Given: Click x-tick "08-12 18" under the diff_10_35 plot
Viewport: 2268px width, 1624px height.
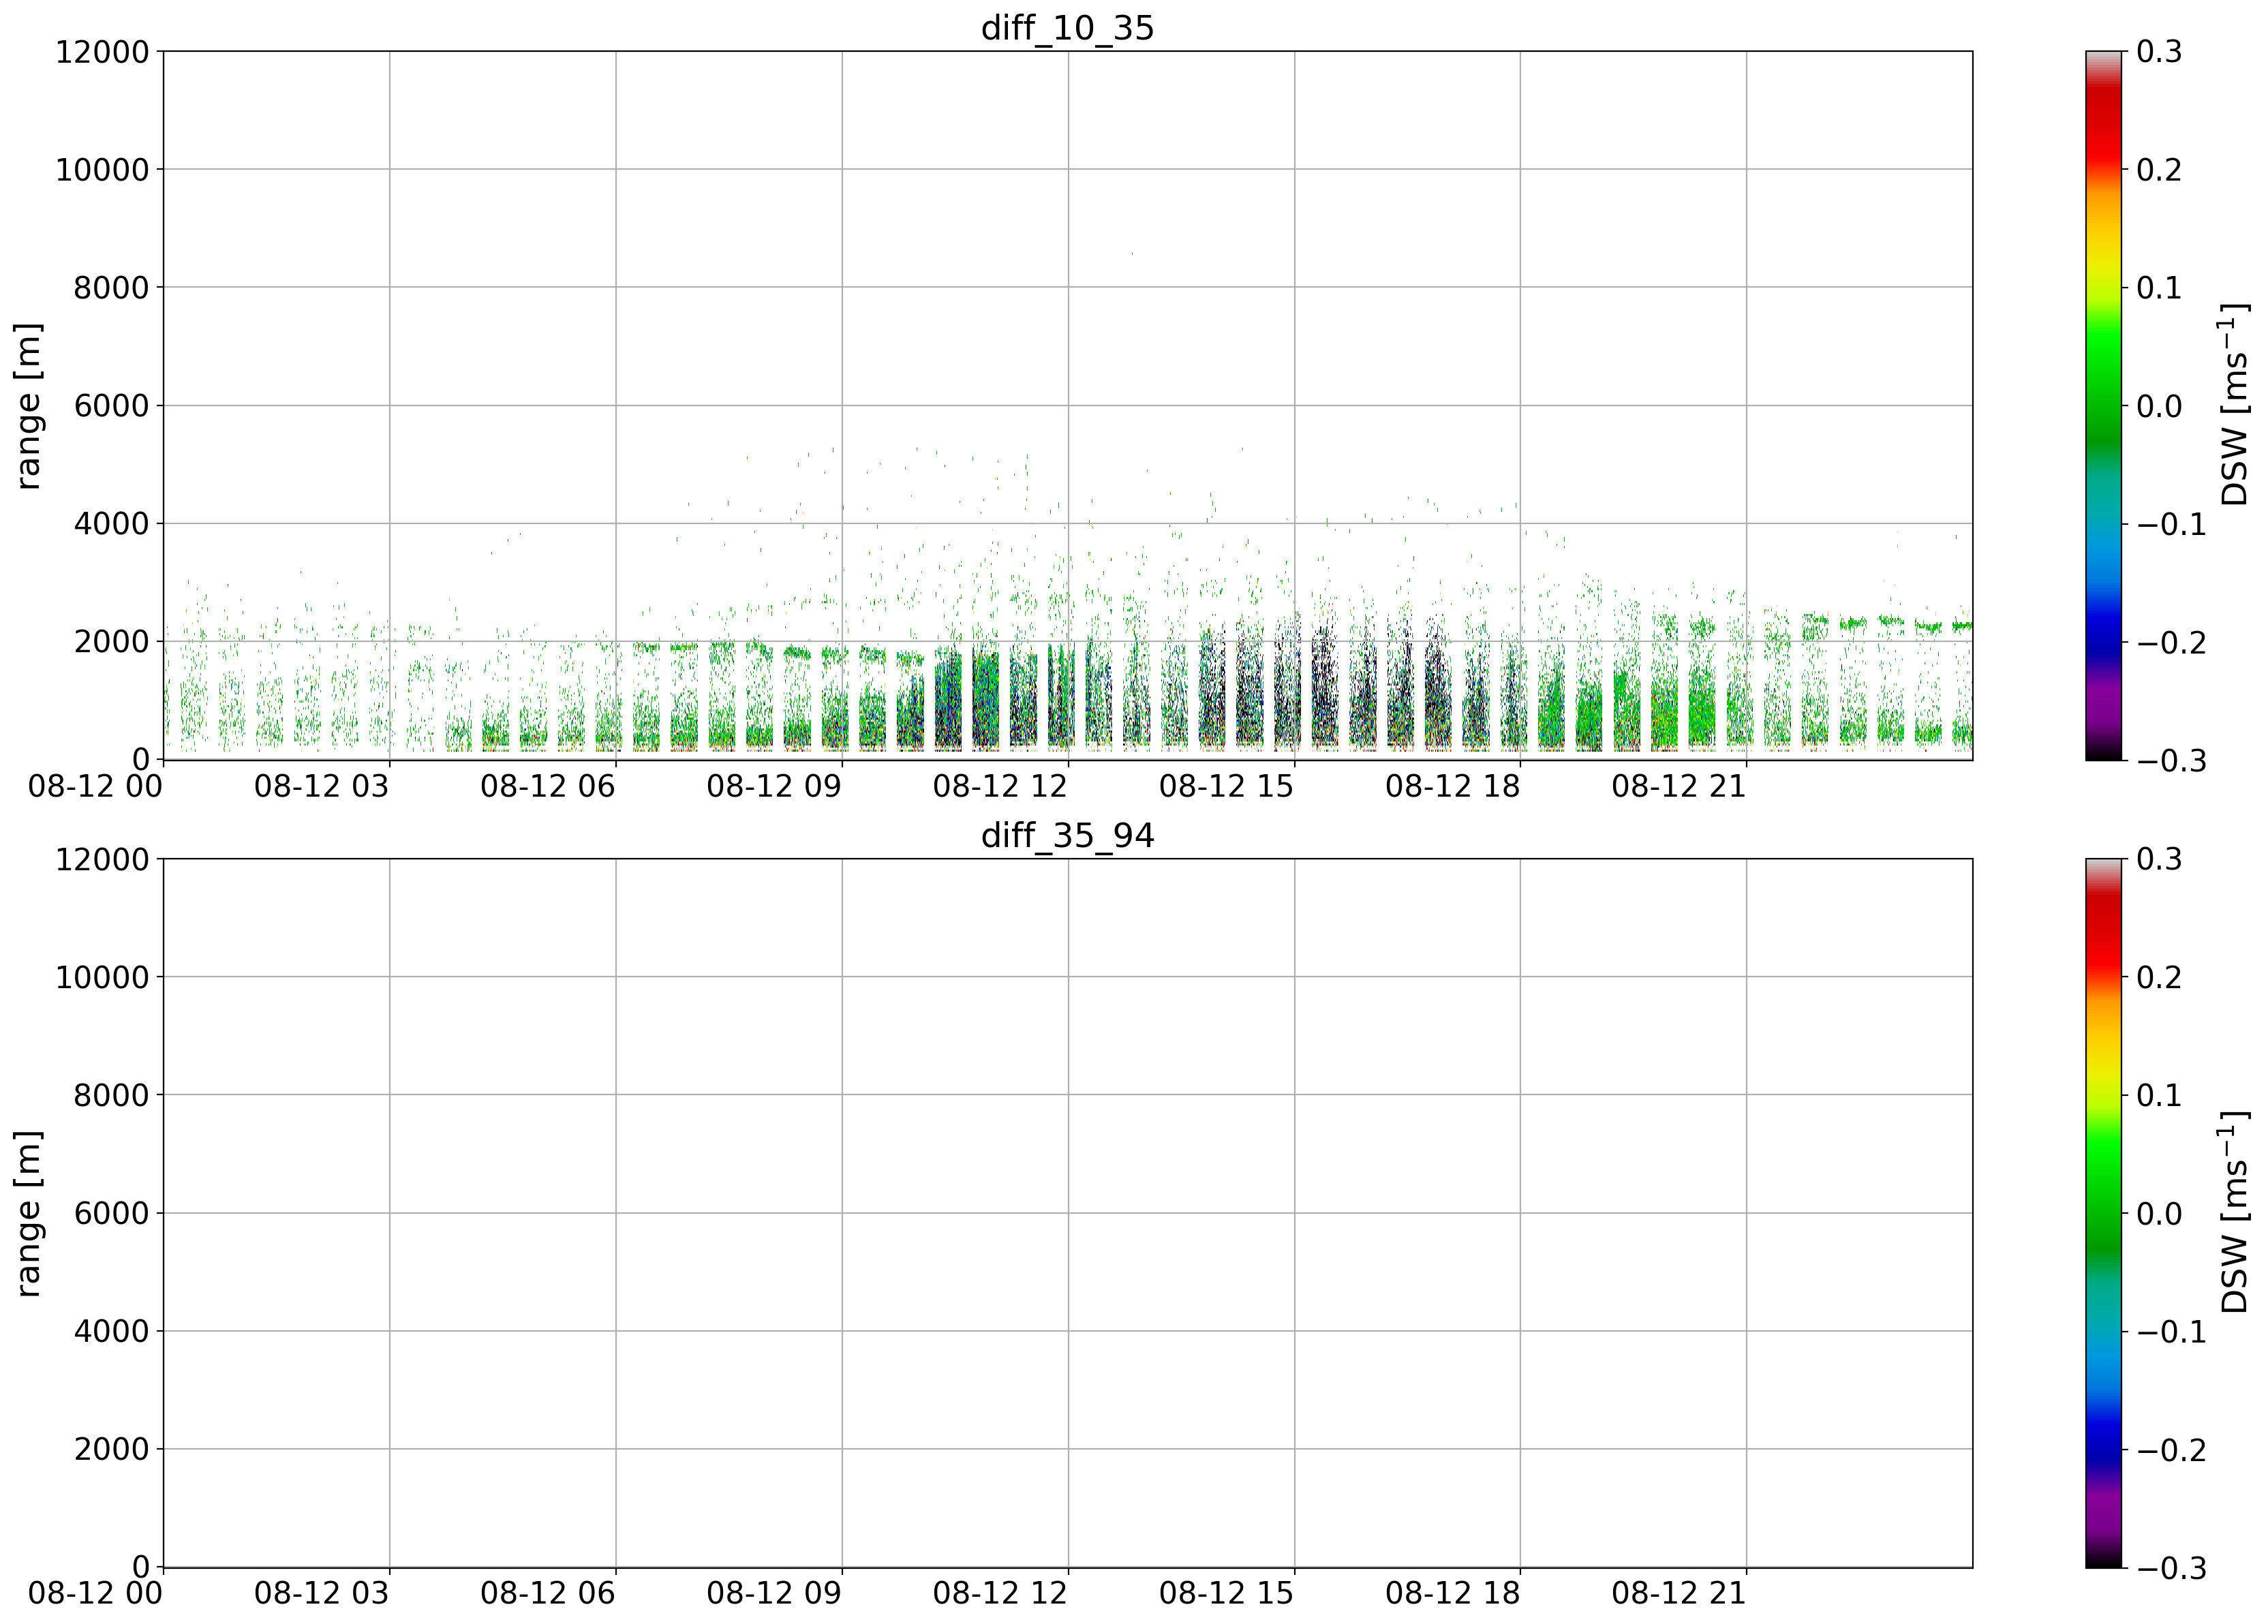Looking at the screenshot, I should (x=1452, y=786).
